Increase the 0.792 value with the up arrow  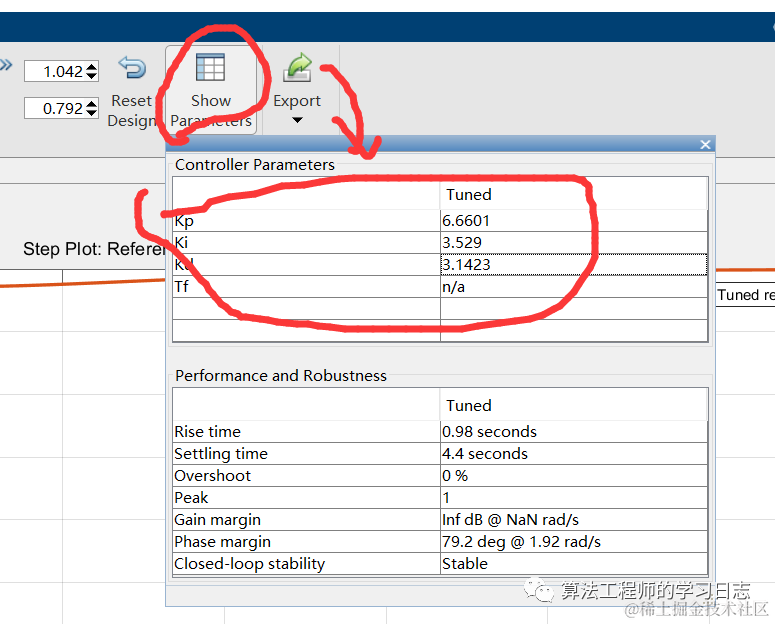tap(91, 104)
